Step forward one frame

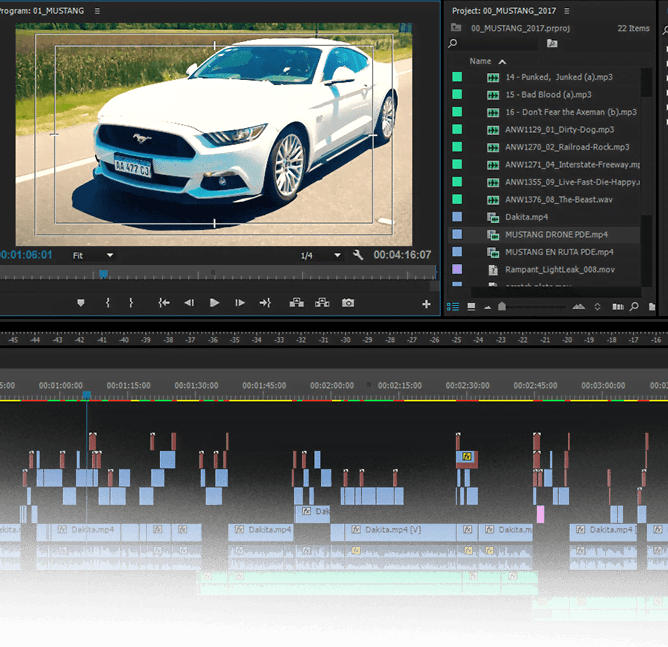240,303
